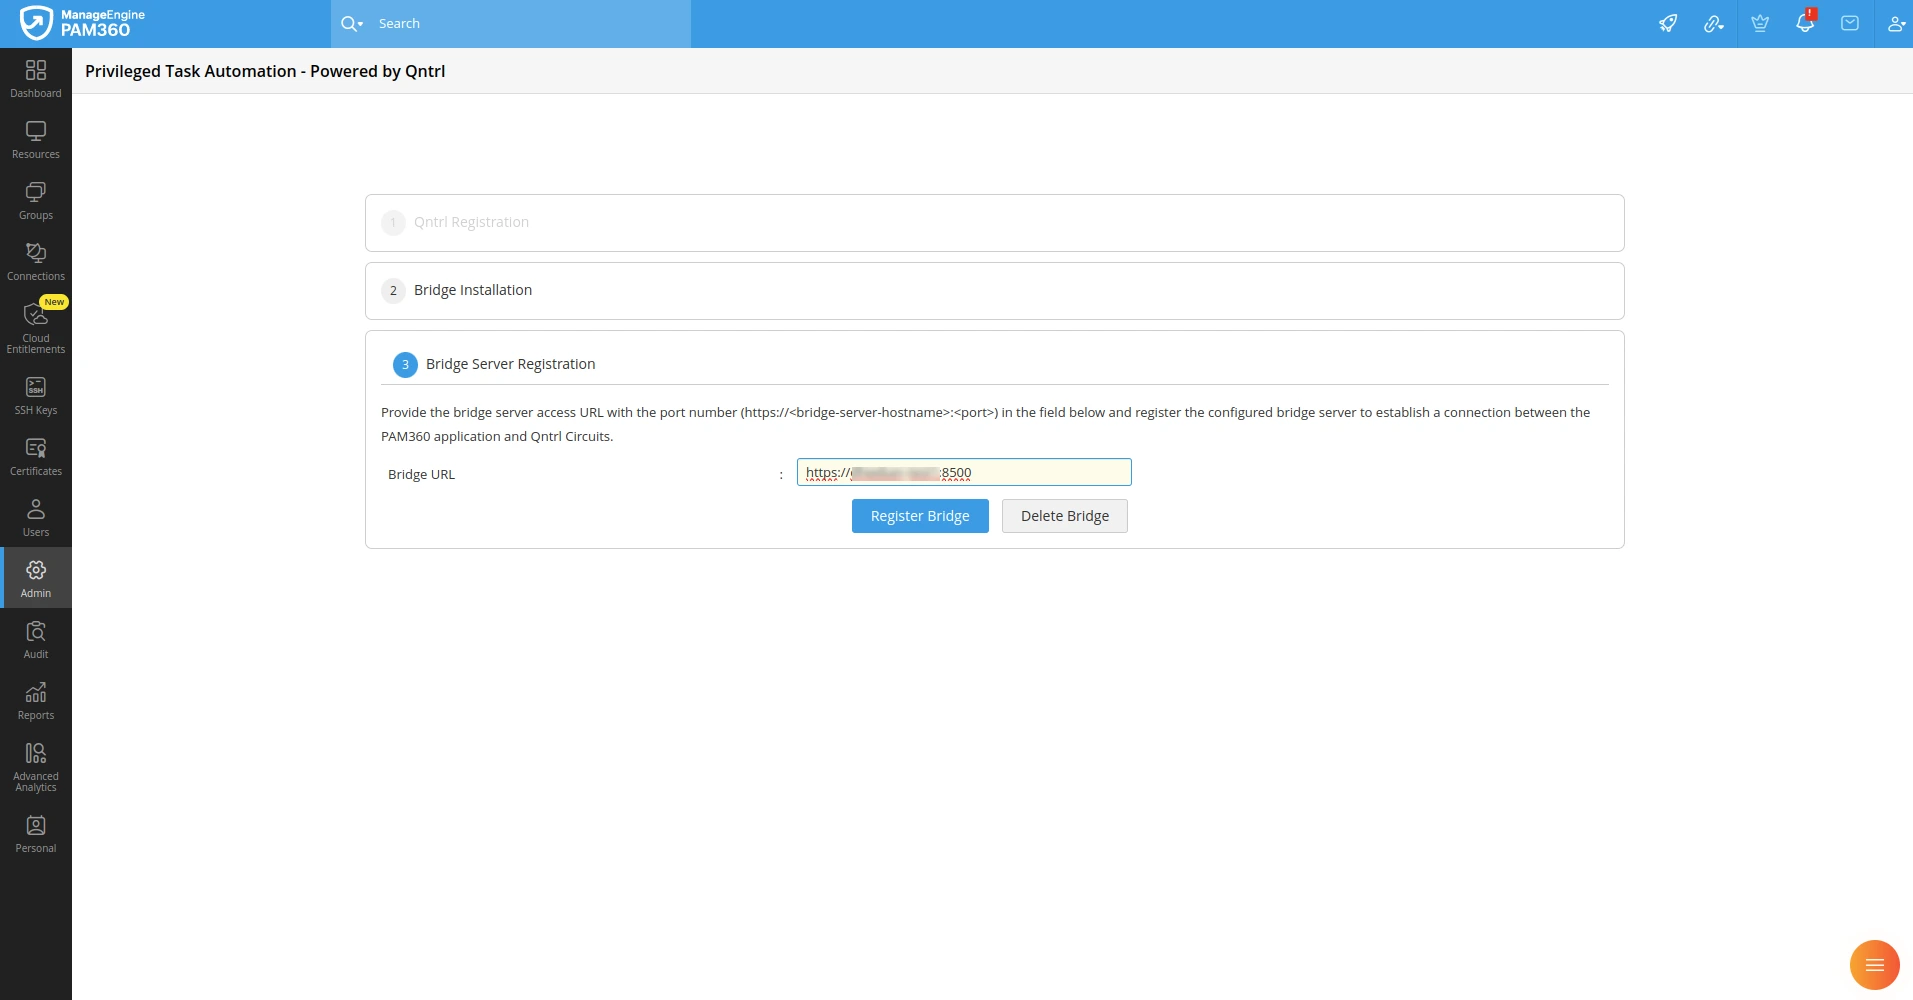Open the user profile dropdown
Image resolution: width=1913 pixels, height=1000 pixels.
1896,23
